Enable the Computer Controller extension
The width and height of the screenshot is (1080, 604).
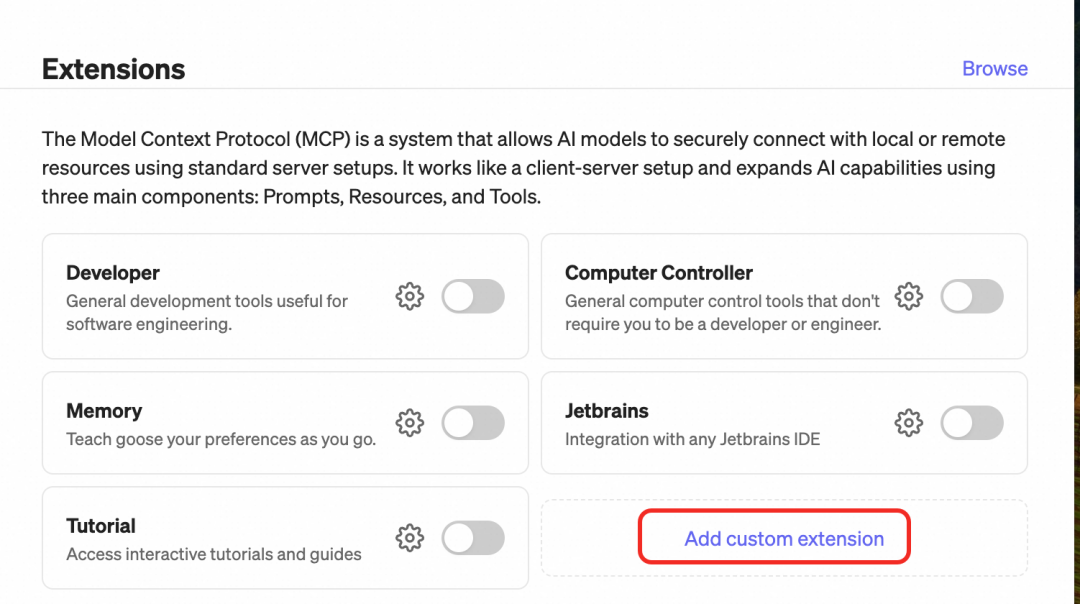(972, 296)
